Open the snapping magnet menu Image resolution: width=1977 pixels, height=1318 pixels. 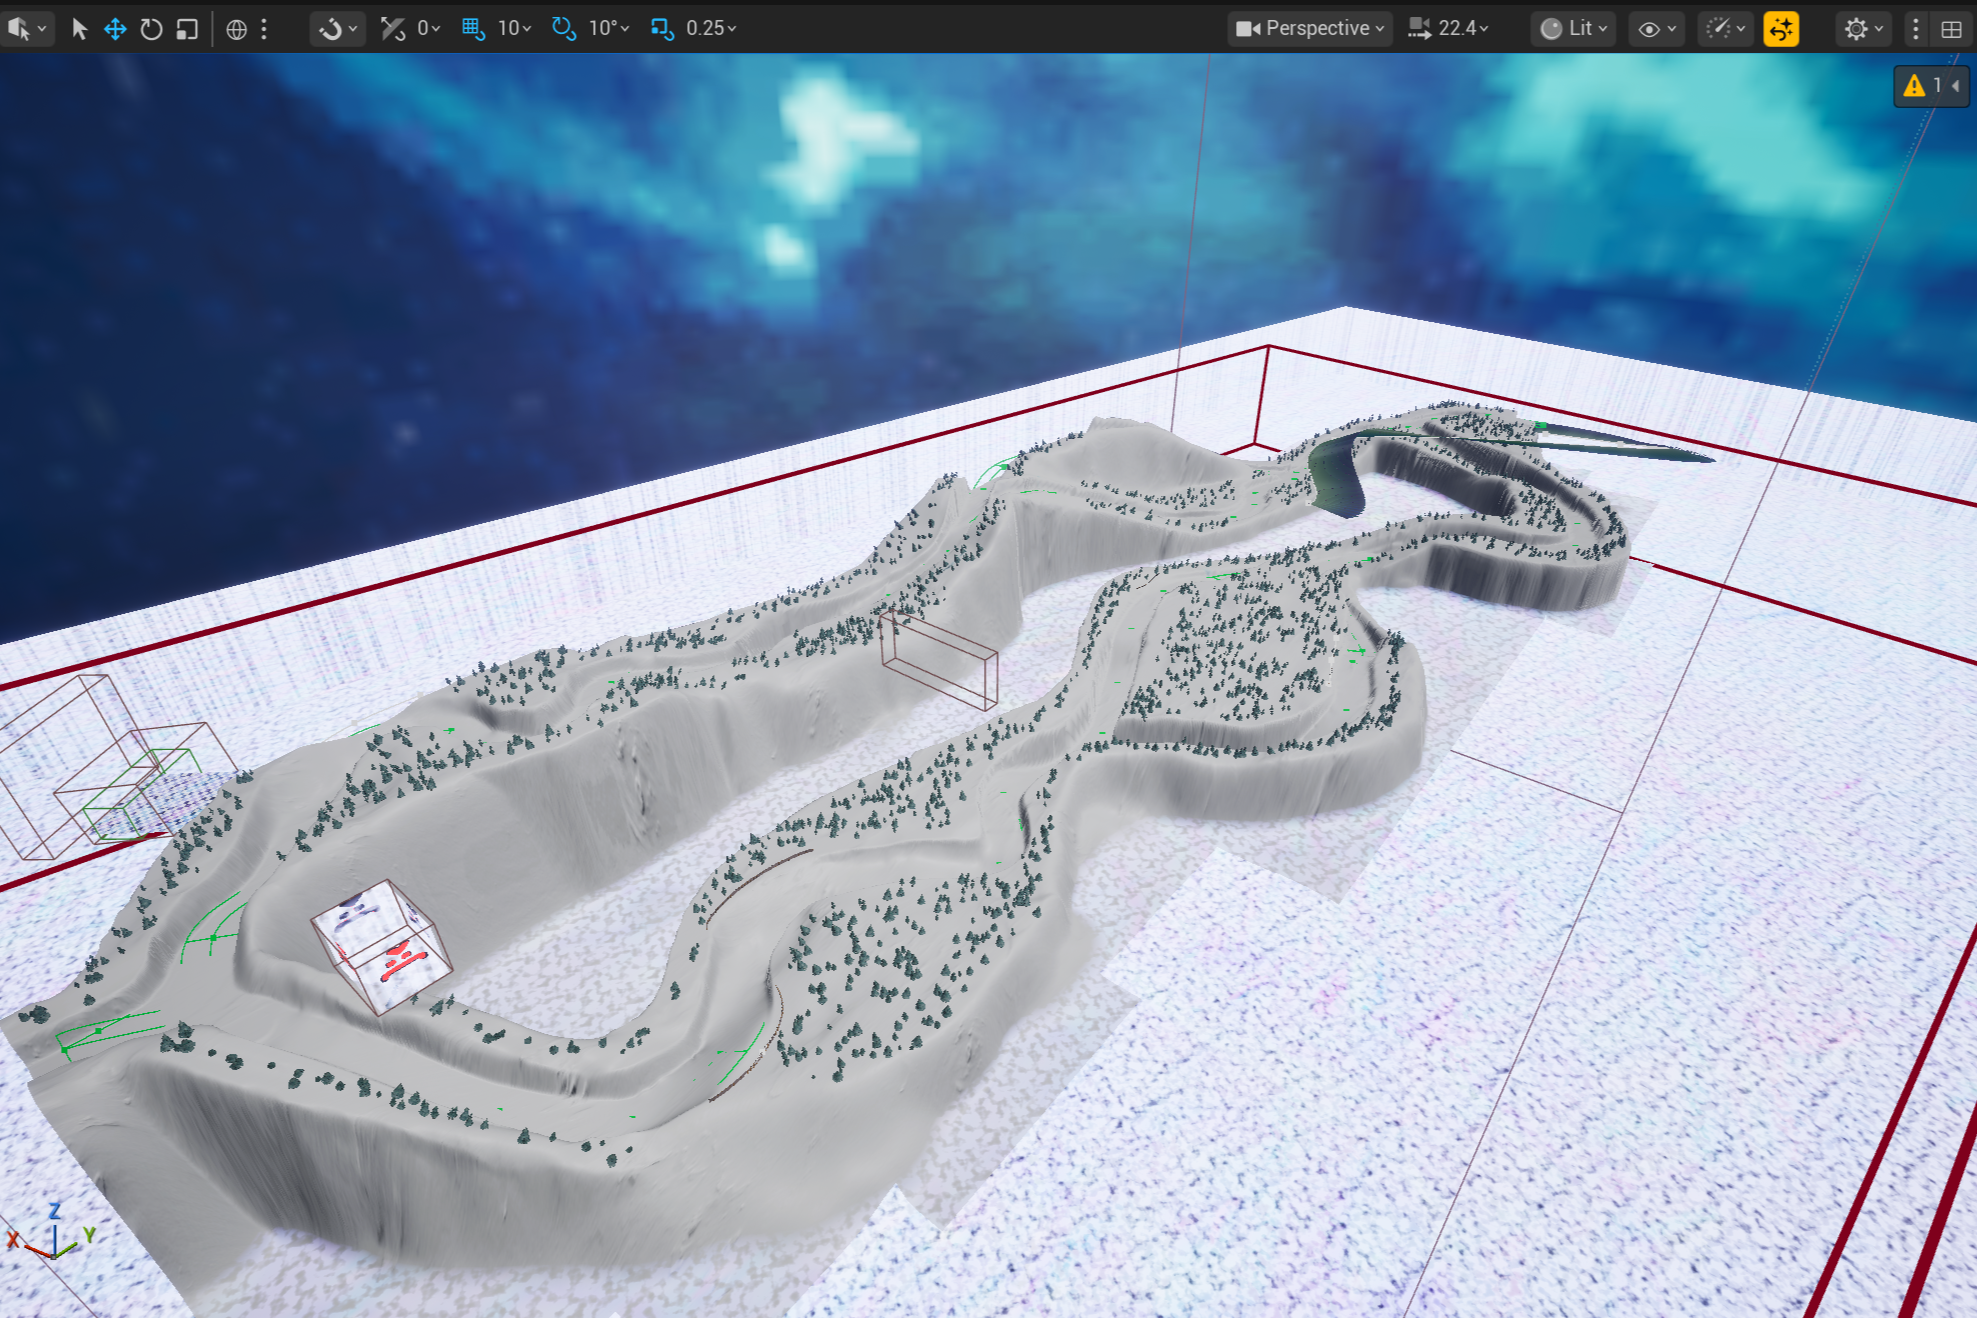tap(337, 28)
